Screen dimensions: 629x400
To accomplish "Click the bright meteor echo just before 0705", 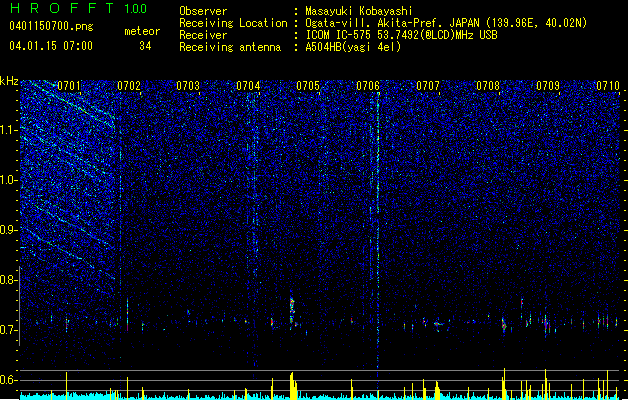I will click(x=292, y=312).
